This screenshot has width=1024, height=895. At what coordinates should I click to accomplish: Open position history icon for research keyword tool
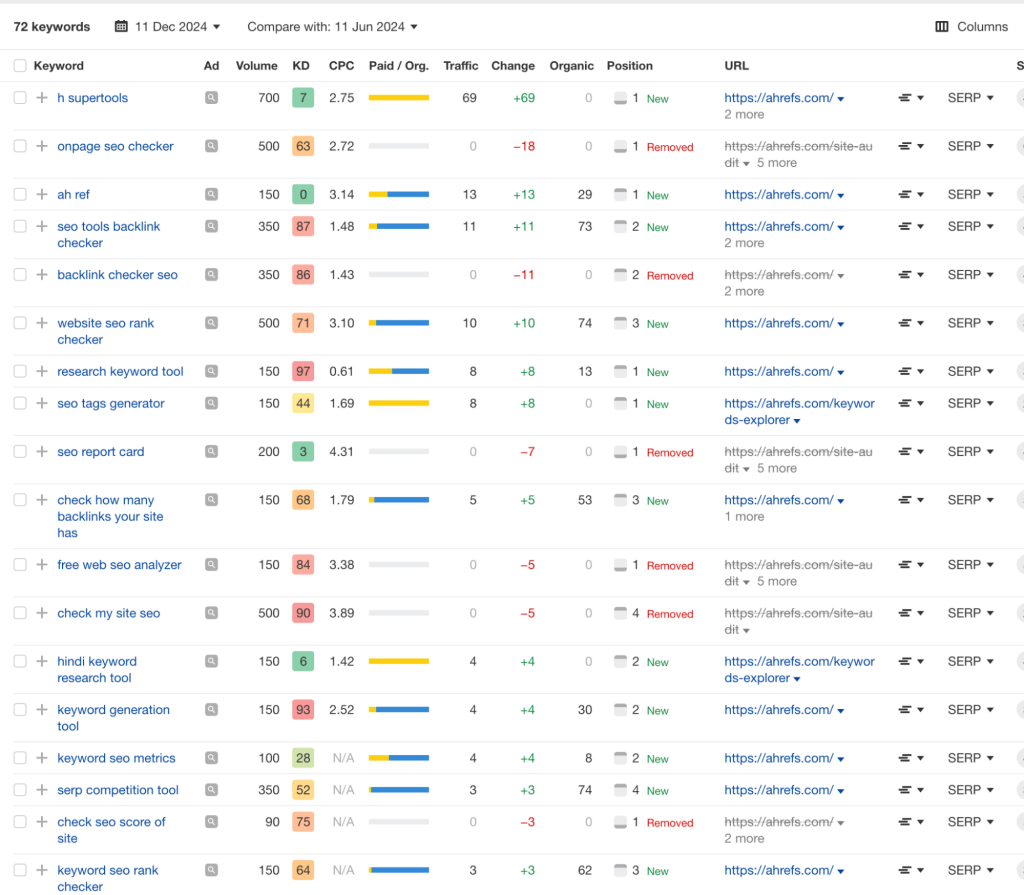910,371
